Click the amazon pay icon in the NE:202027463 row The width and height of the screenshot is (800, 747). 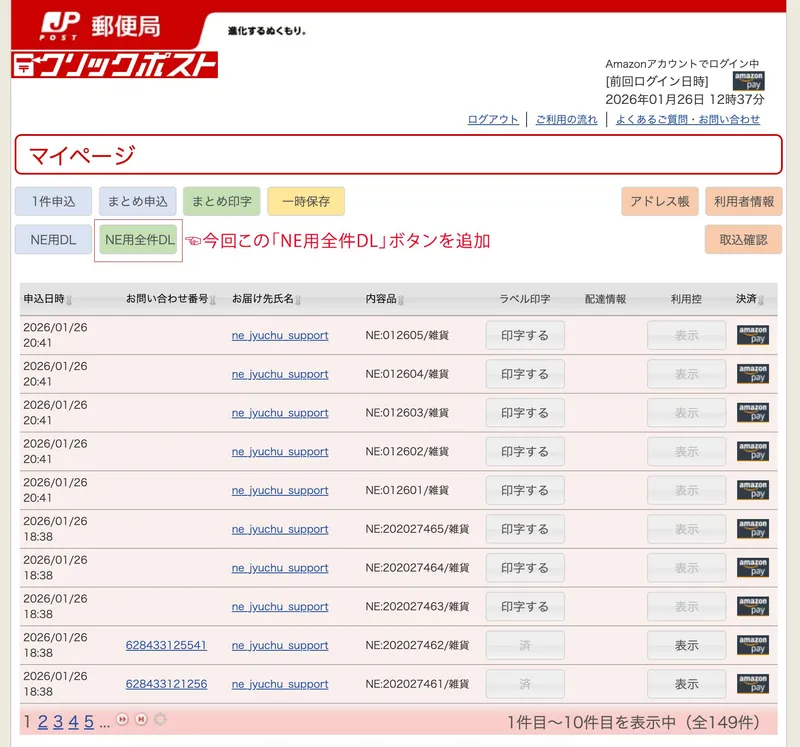point(753,607)
